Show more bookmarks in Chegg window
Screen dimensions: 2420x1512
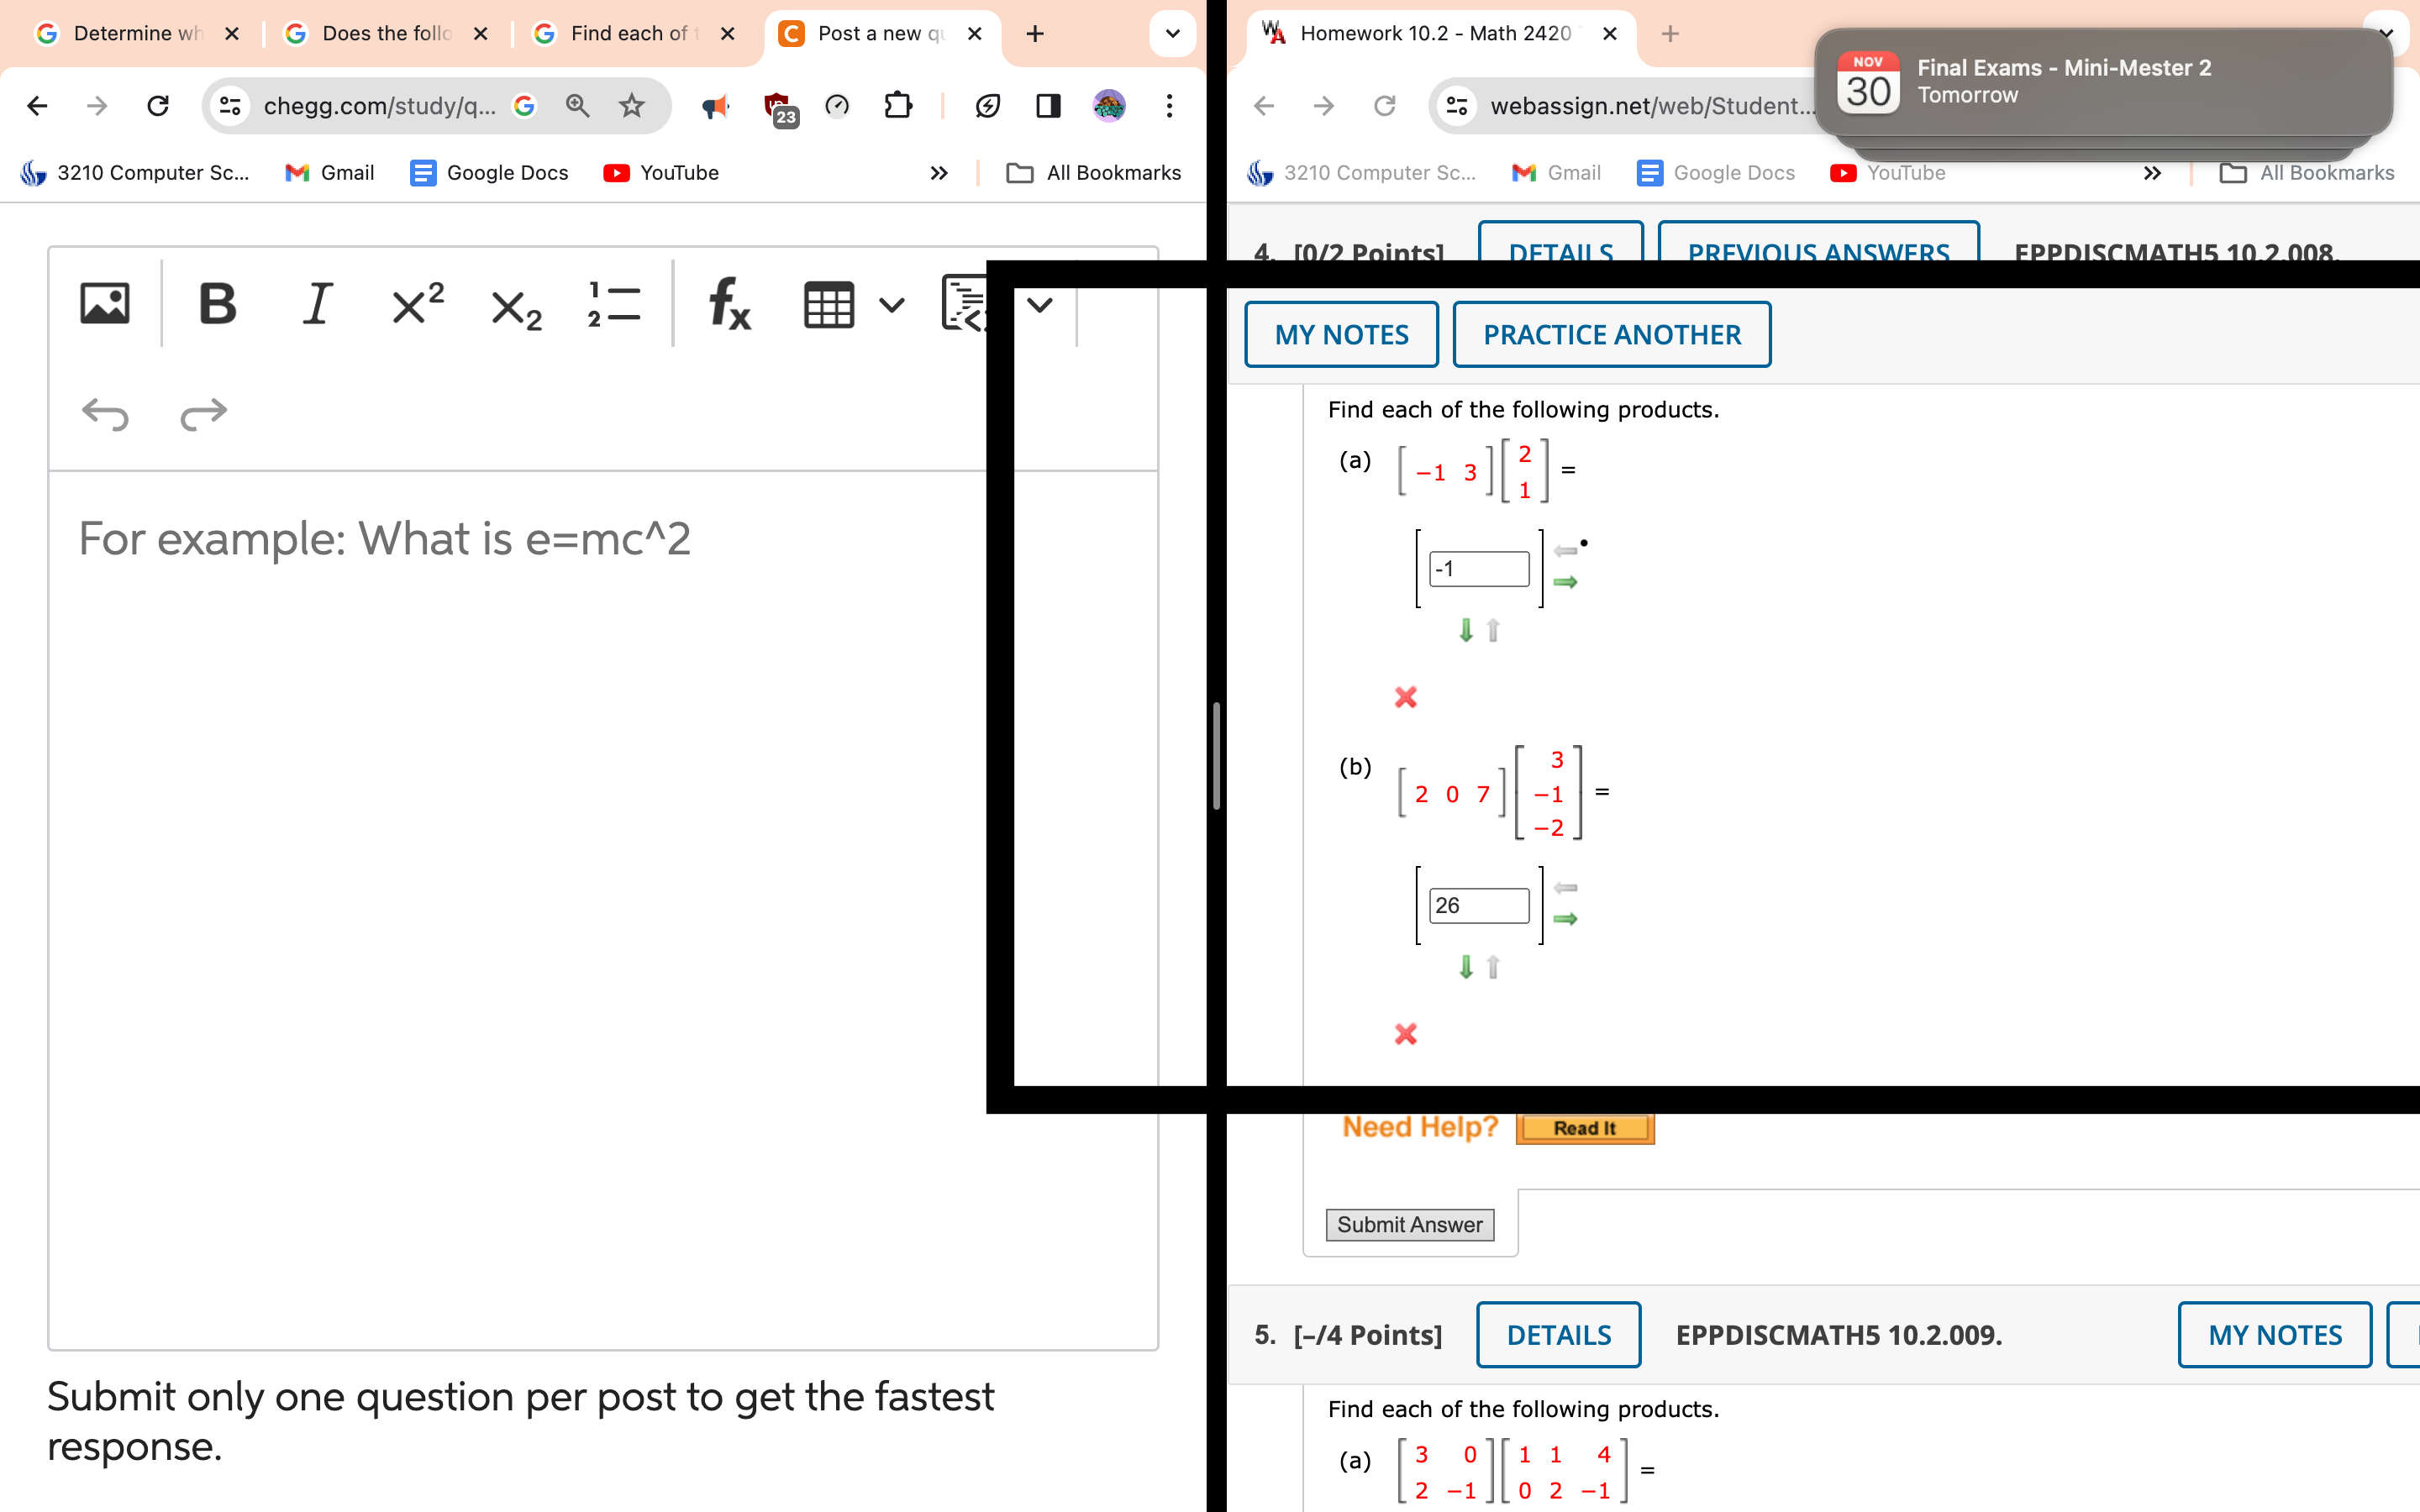[x=938, y=173]
